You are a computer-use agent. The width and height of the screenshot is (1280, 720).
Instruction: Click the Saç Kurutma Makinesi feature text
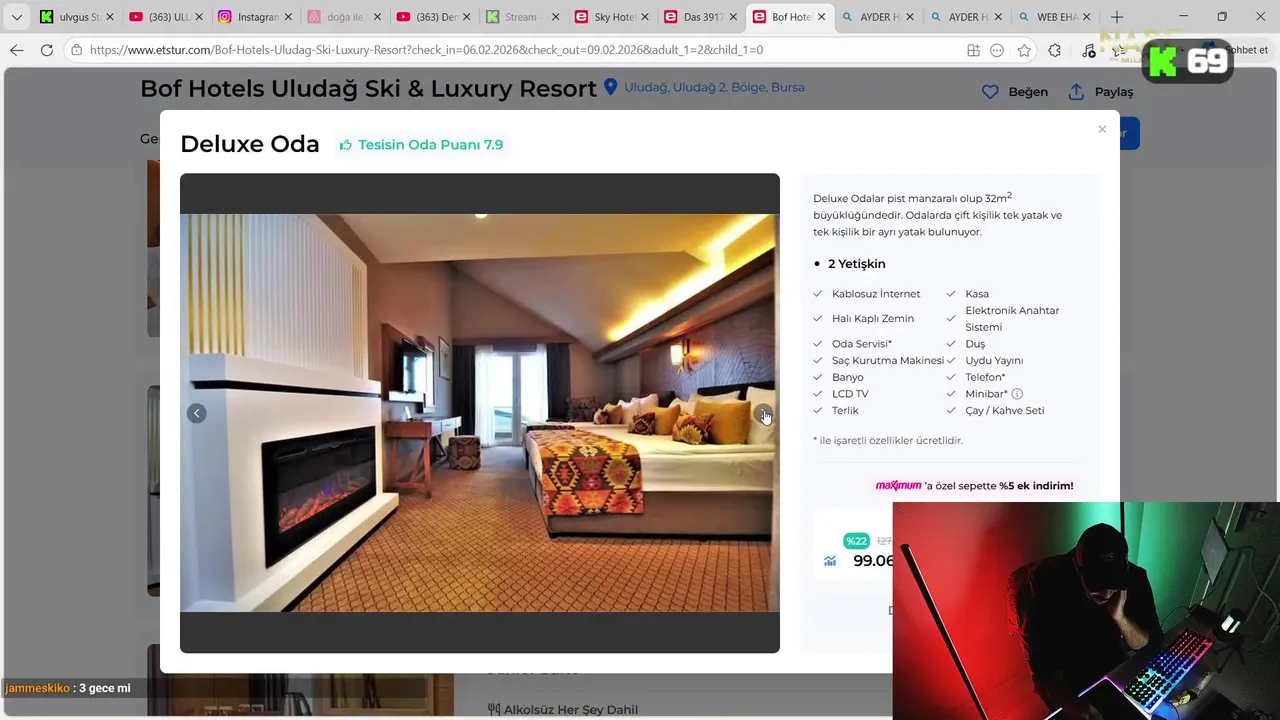point(888,360)
